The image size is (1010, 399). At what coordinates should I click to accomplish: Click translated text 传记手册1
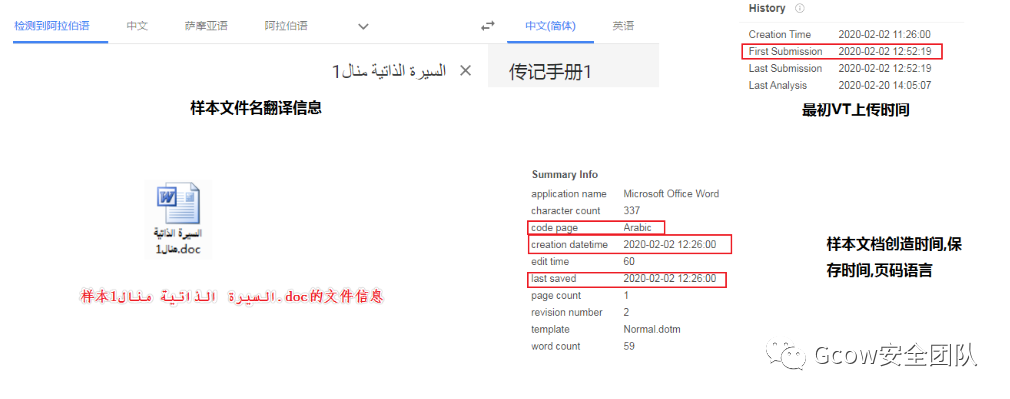[549, 72]
